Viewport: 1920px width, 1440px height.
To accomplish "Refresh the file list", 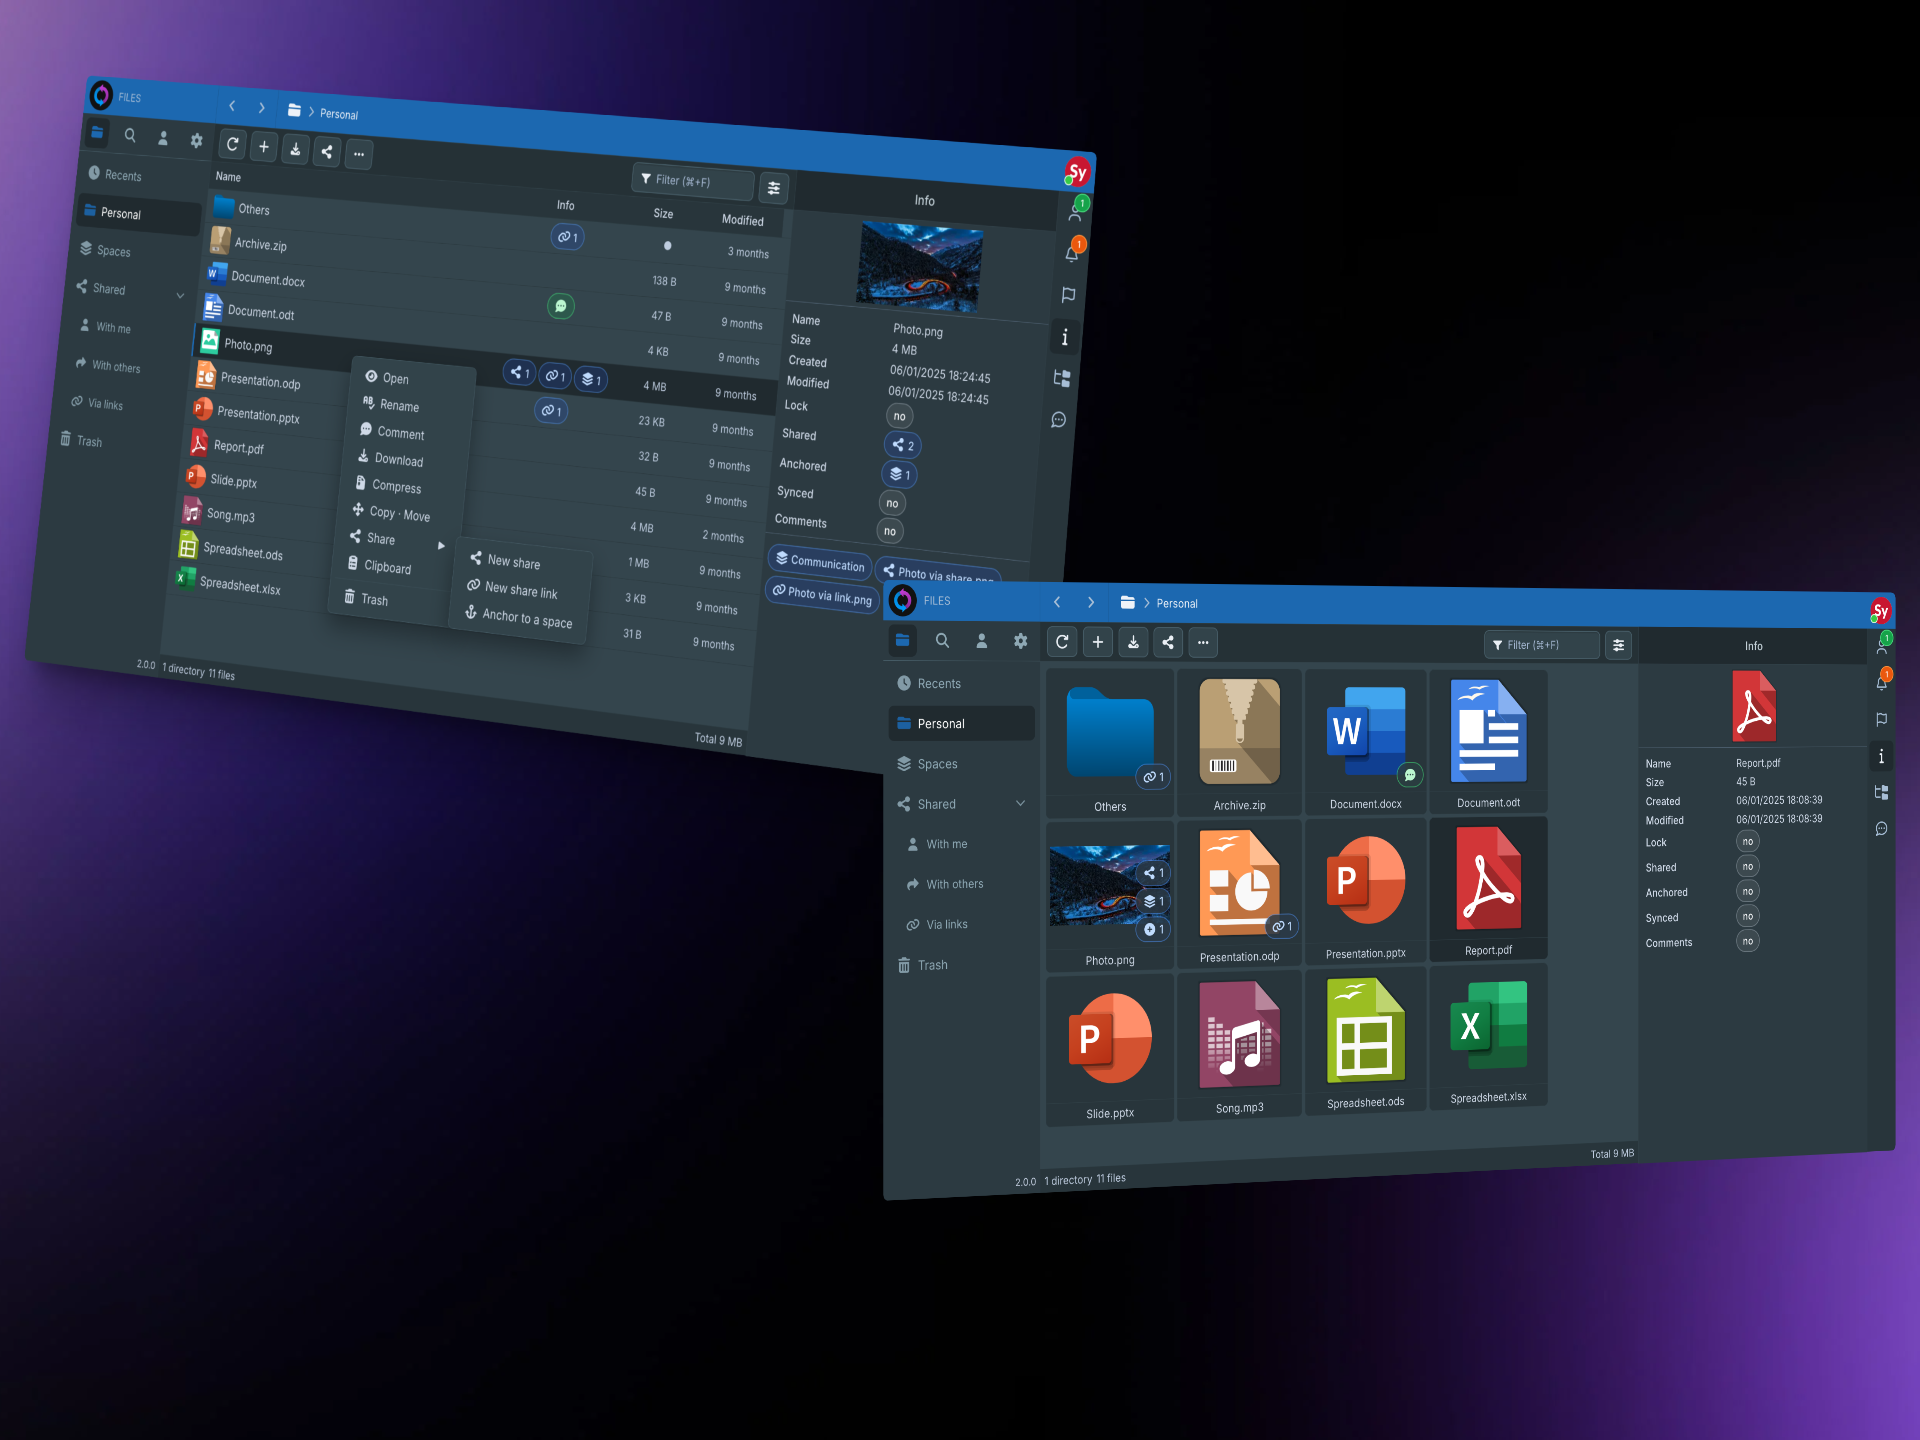I will point(1062,642).
